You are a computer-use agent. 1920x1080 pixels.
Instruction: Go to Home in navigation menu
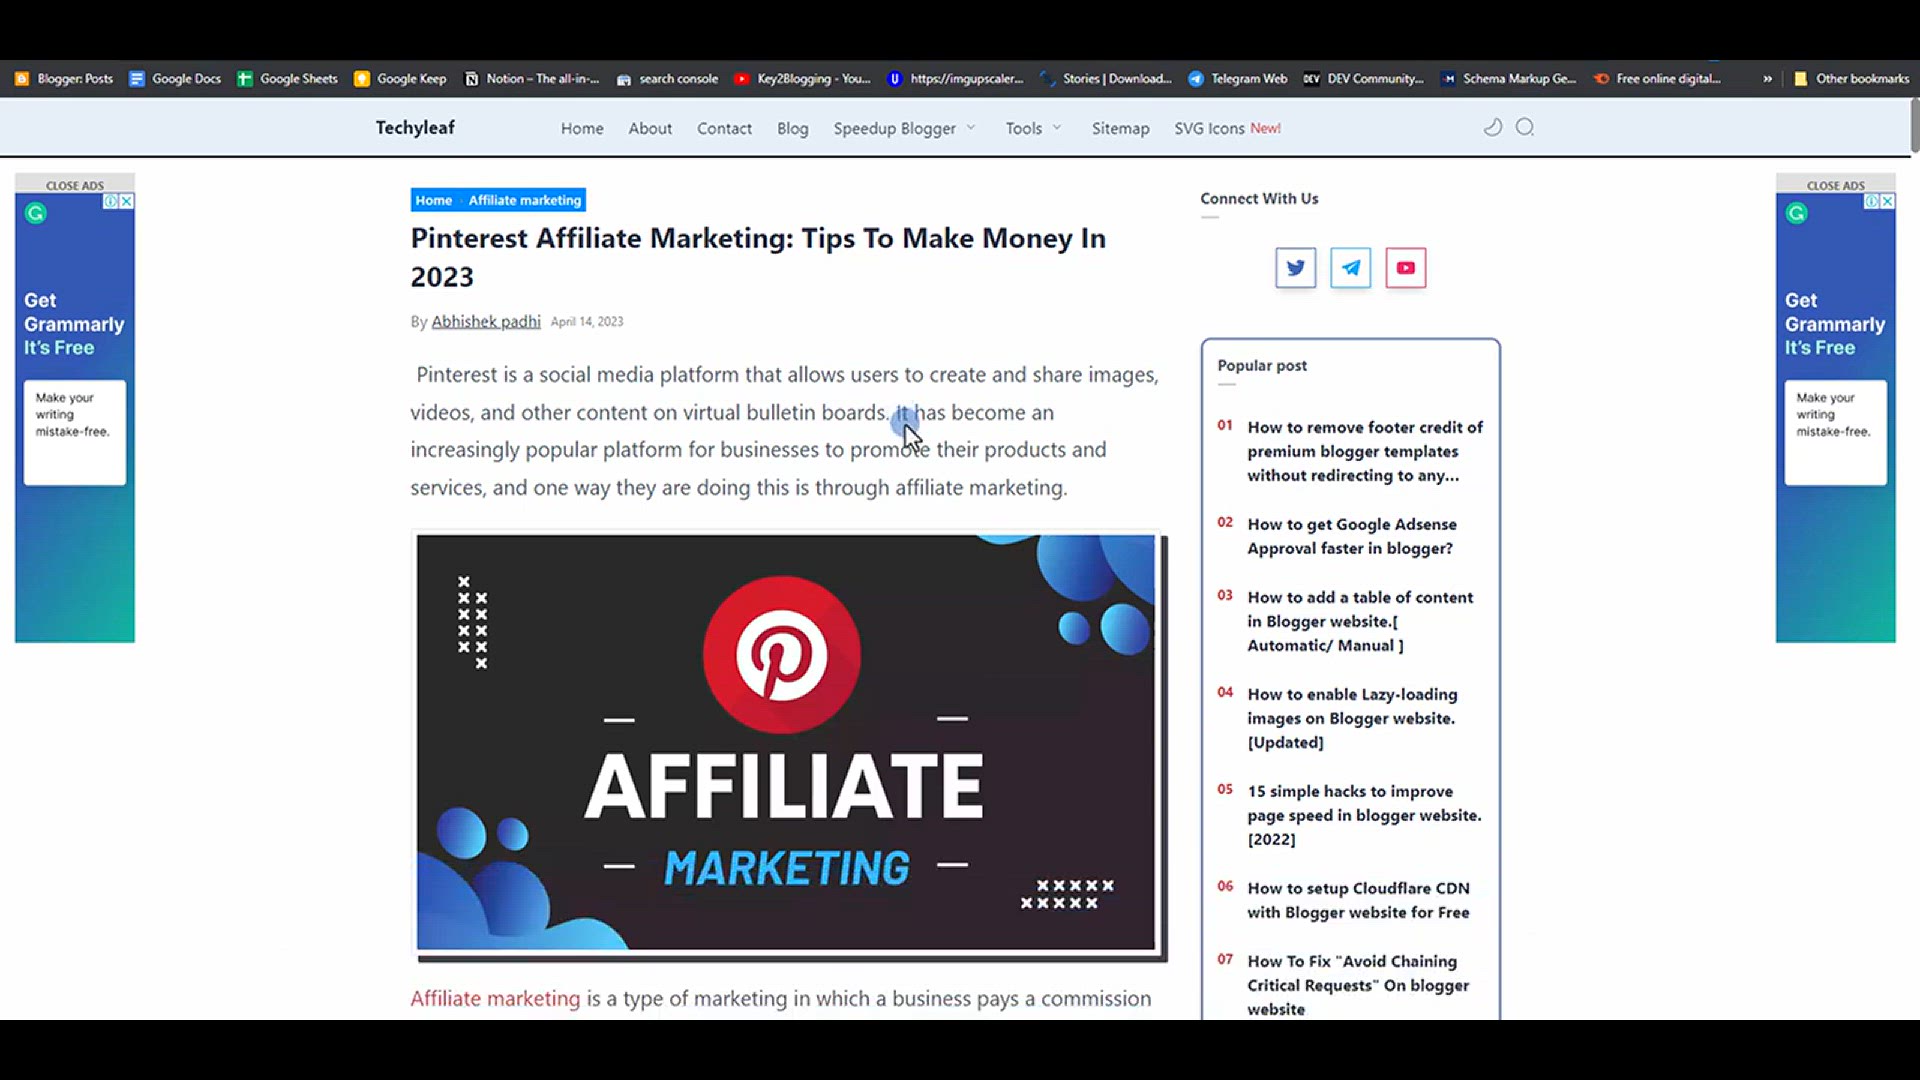(582, 128)
